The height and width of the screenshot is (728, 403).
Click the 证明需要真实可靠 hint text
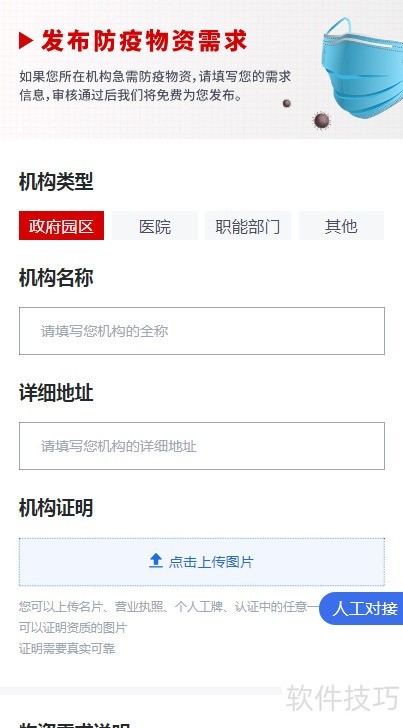click(x=67, y=649)
